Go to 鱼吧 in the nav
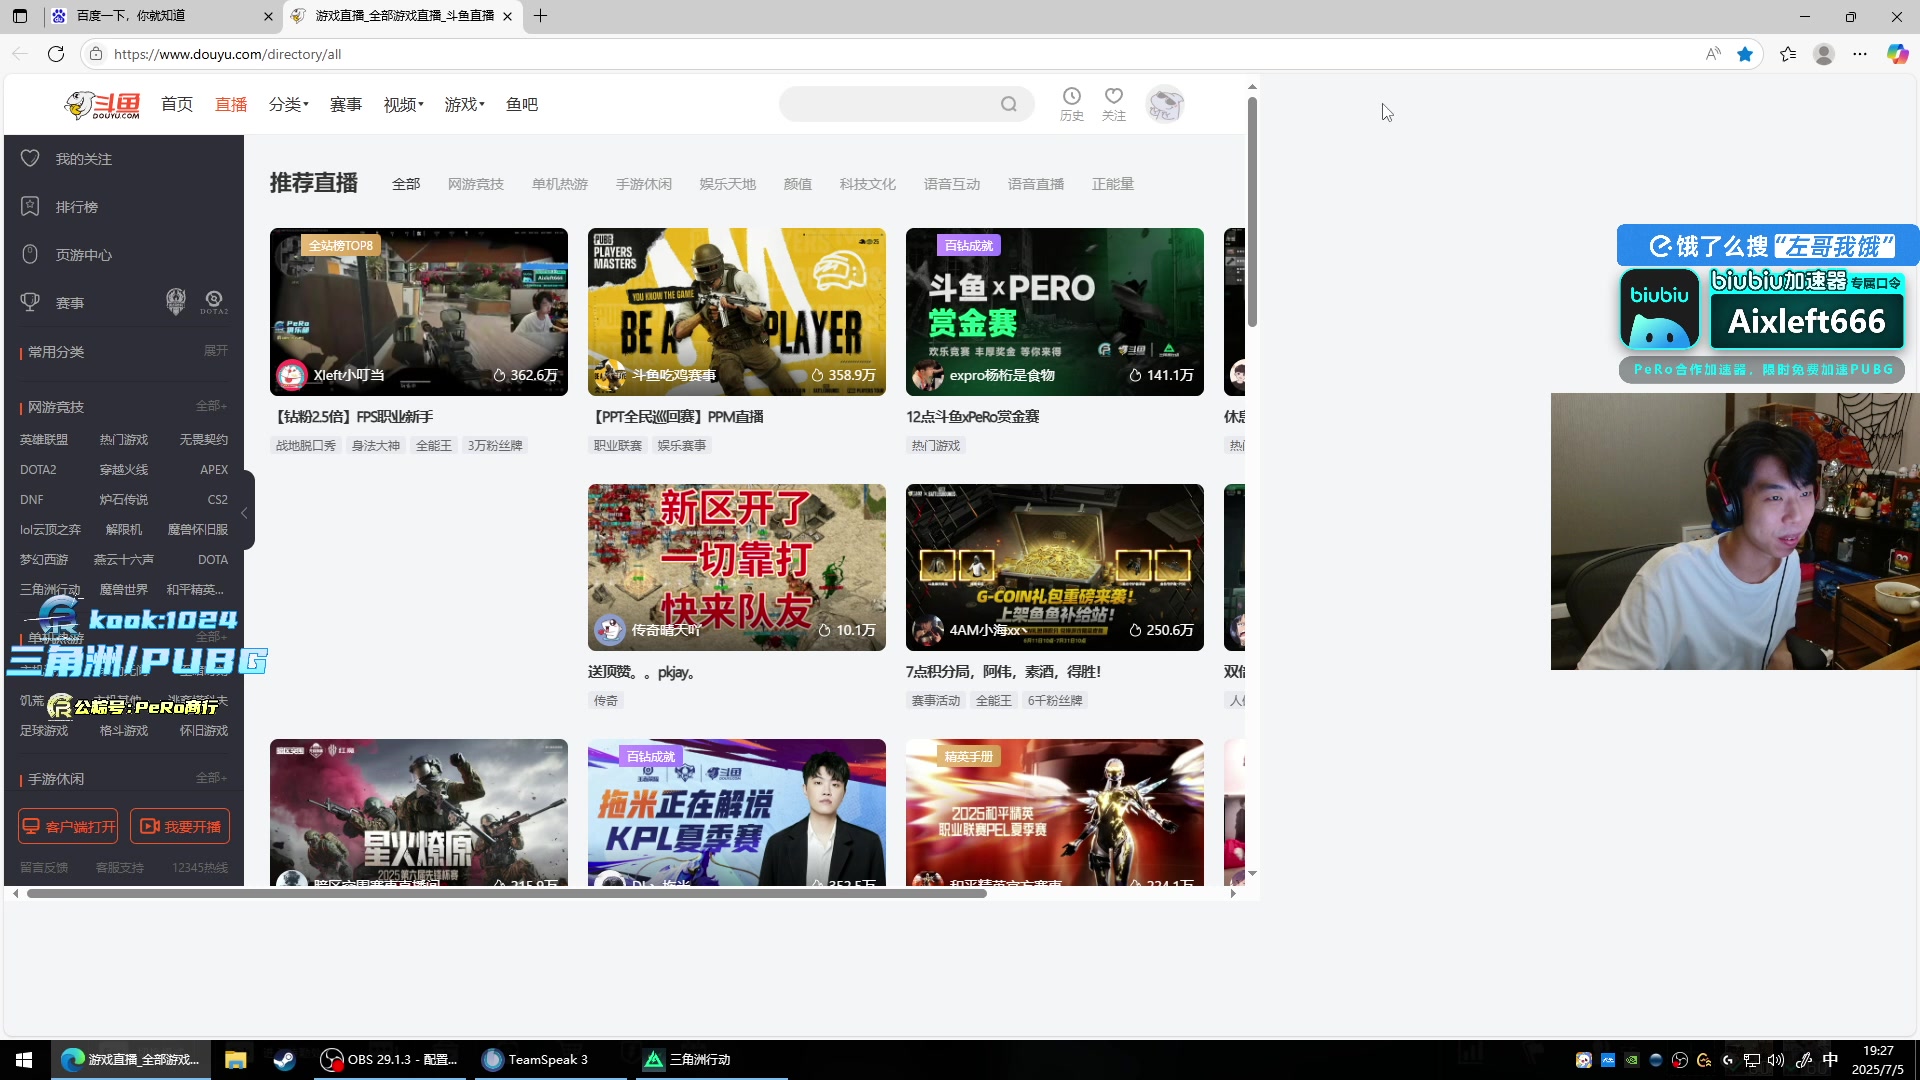The width and height of the screenshot is (1920, 1080). click(x=522, y=104)
